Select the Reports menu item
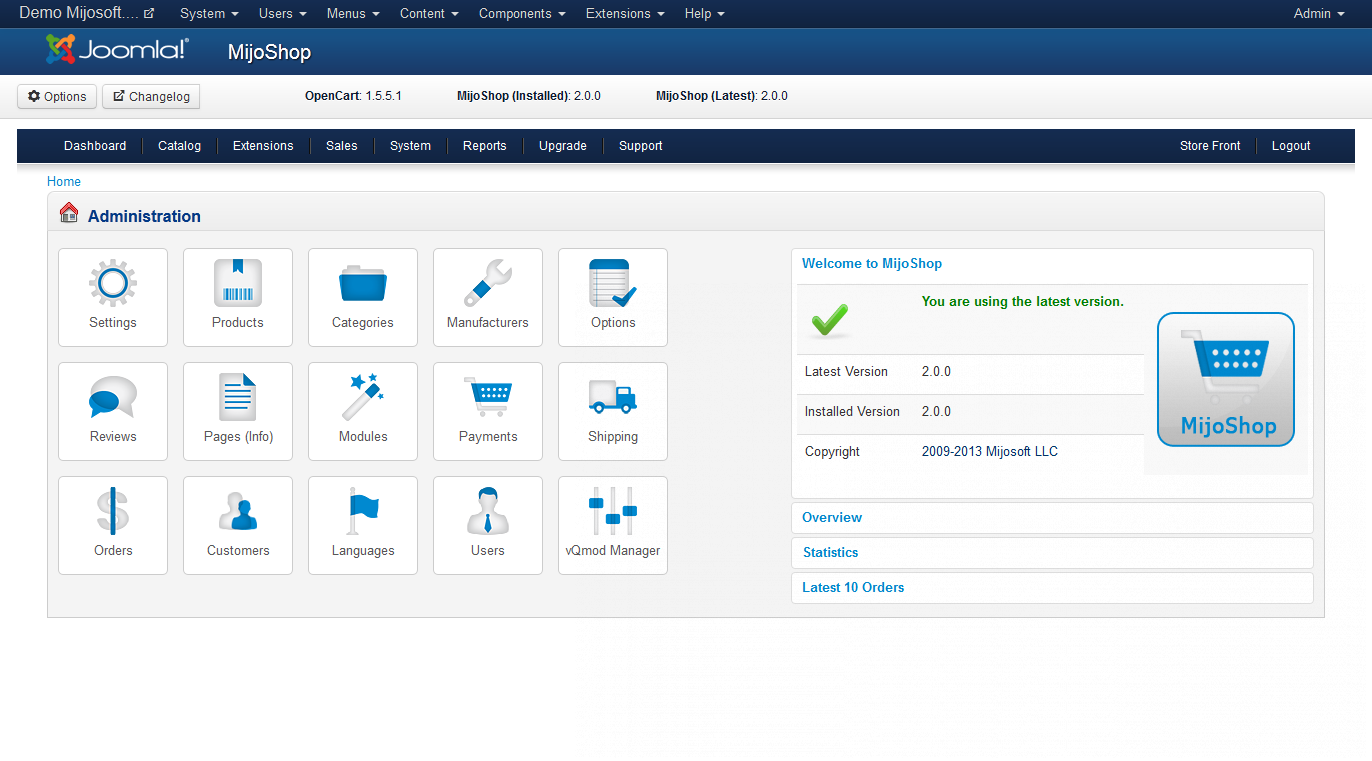Screen dimensions: 1372x761 [x=484, y=146]
